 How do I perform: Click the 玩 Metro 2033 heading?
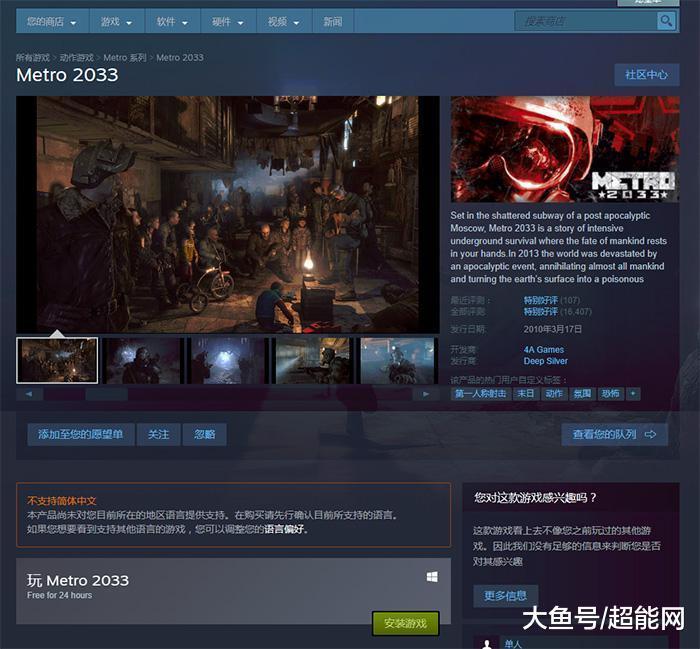tap(78, 580)
